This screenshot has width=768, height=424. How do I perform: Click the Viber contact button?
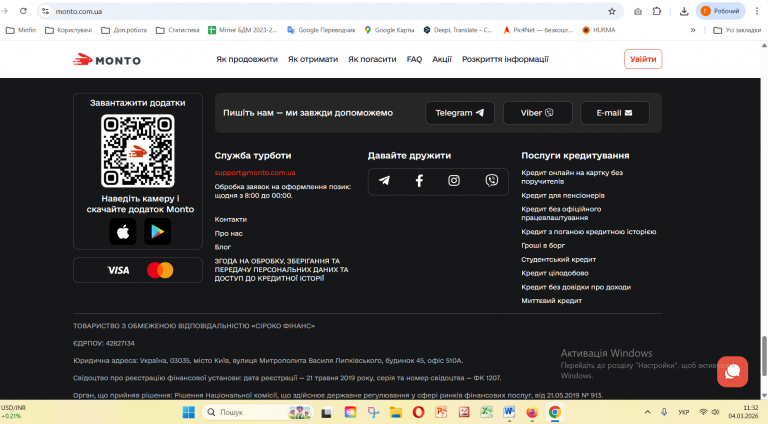(537, 113)
